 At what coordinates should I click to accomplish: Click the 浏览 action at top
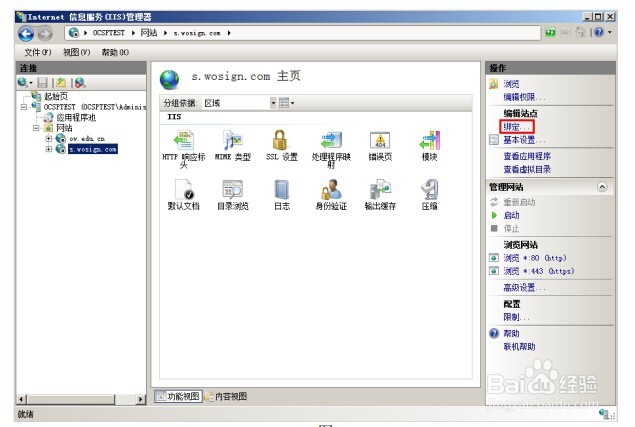point(511,84)
